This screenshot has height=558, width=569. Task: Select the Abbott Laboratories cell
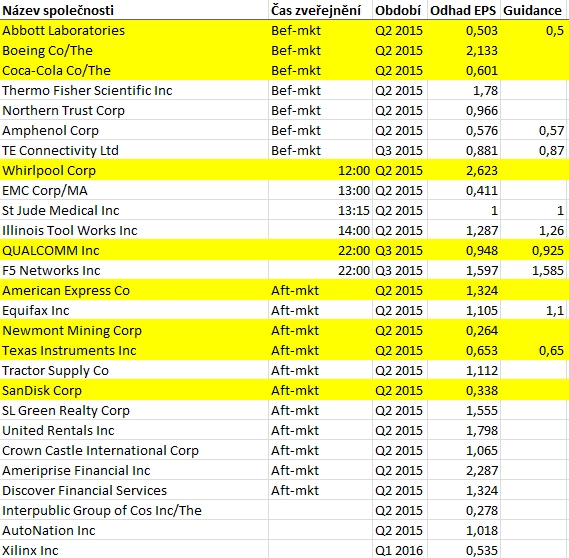(134, 30)
